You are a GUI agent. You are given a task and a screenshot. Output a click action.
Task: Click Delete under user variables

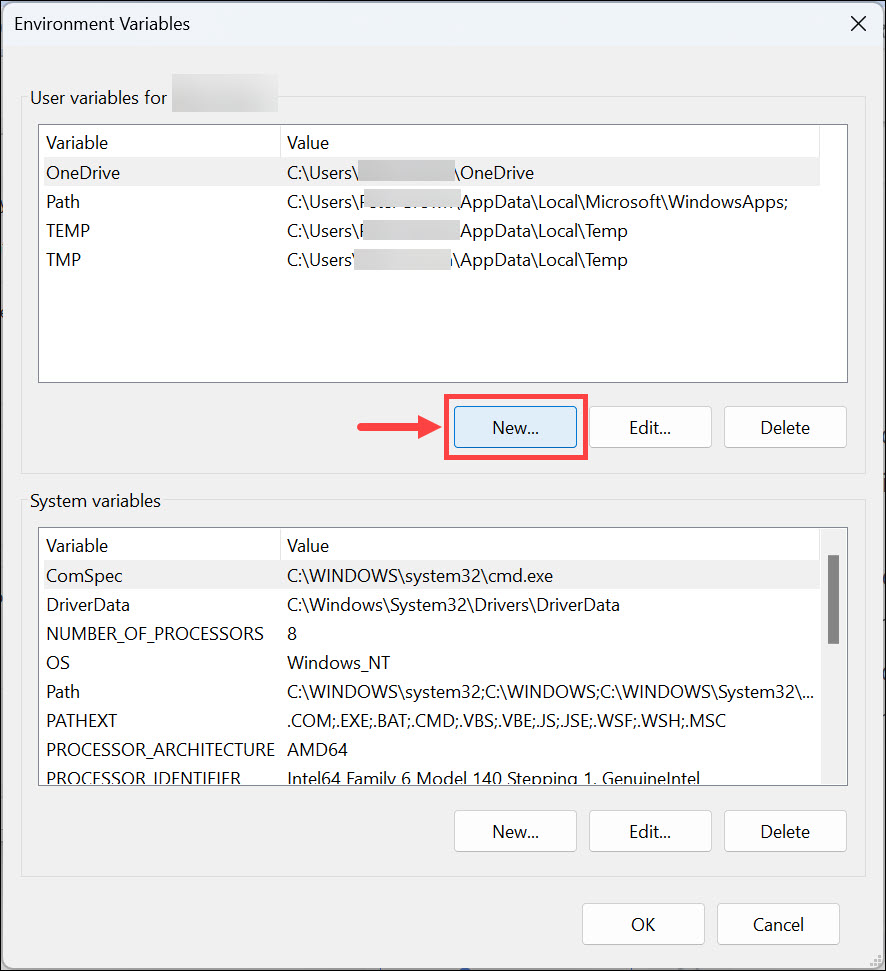[785, 427]
